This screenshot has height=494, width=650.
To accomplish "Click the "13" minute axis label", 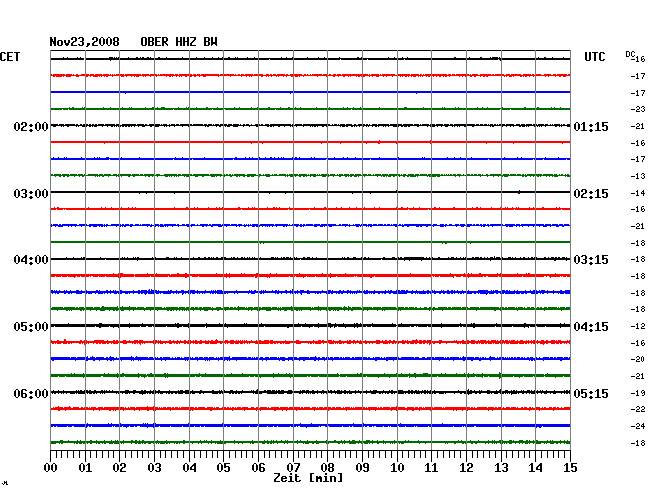I will click(501, 468).
